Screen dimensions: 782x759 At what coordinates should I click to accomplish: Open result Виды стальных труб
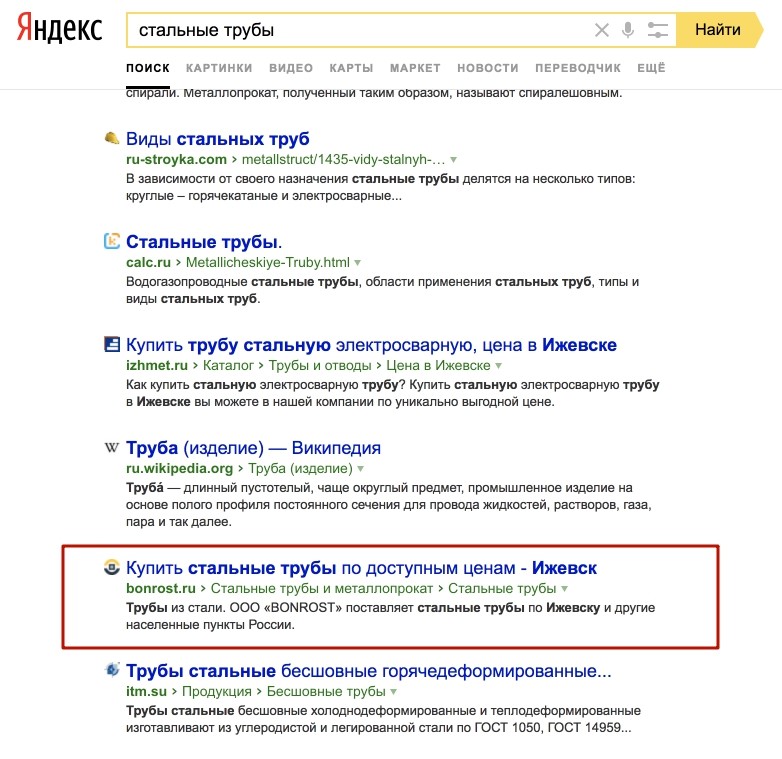point(217,139)
